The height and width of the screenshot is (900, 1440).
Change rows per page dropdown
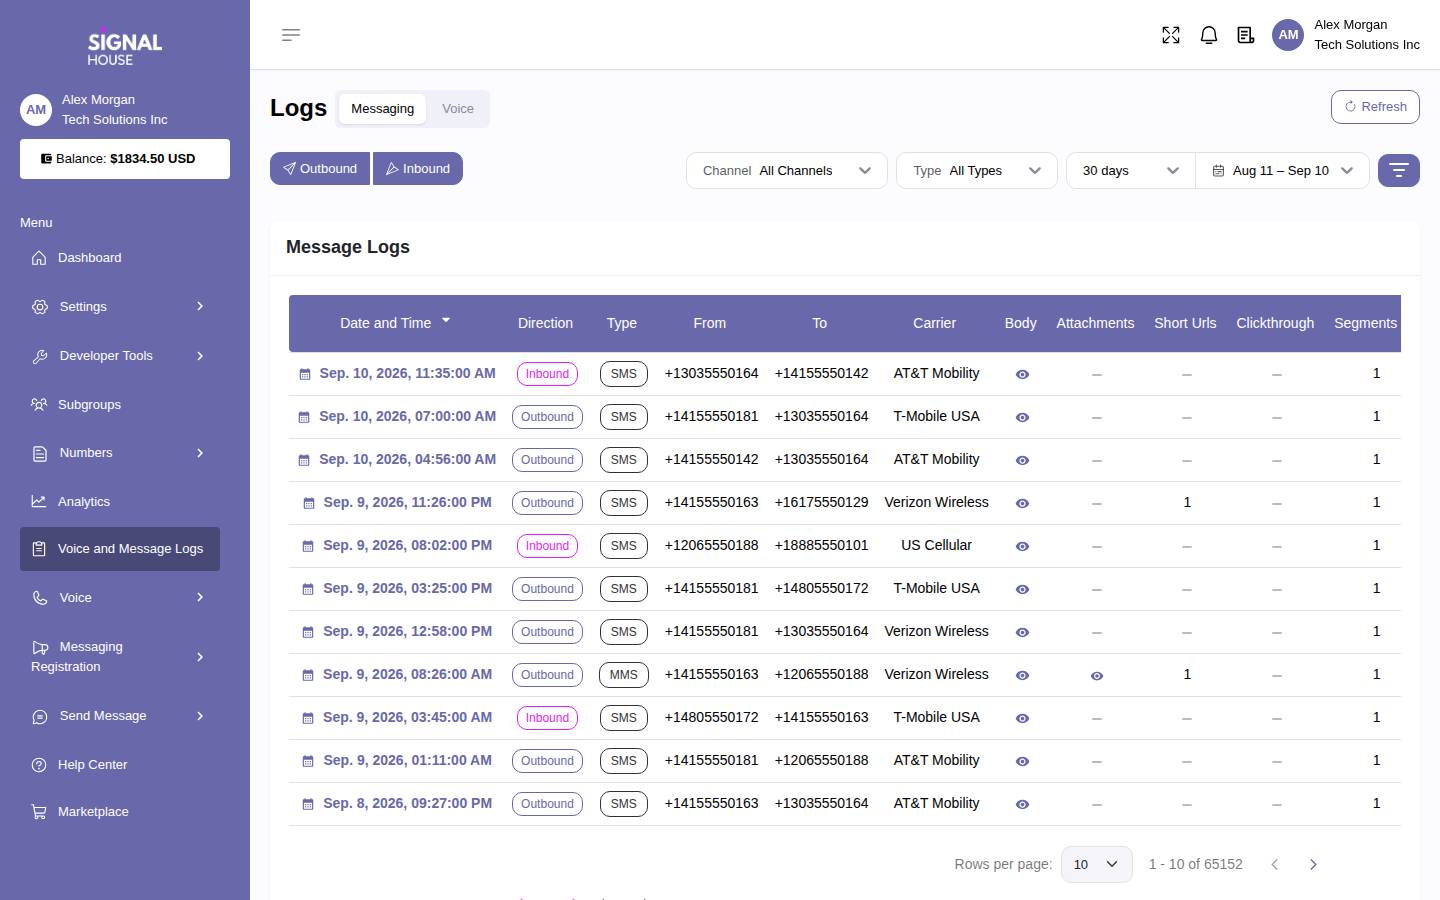pyautogui.click(x=1096, y=864)
